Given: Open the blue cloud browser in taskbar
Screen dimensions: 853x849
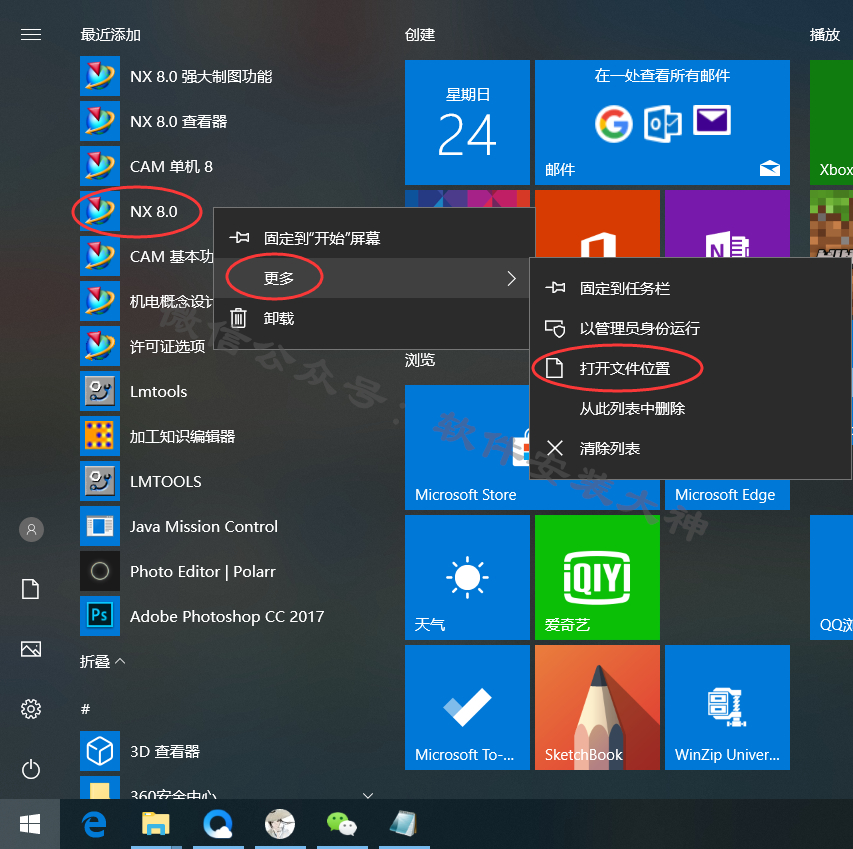Looking at the screenshot, I should pyautogui.click(x=218, y=824).
